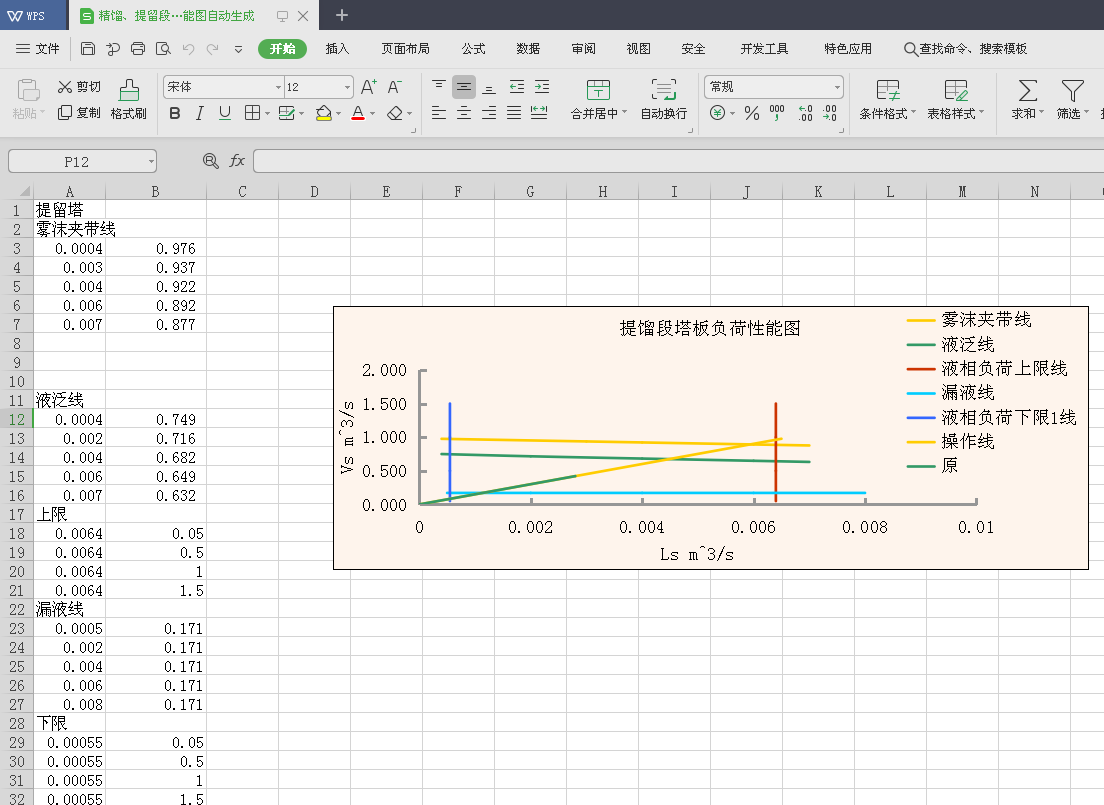Click the Filter (筛选) funnel icon
The image size is (1104, 805).
(1072, 90)
